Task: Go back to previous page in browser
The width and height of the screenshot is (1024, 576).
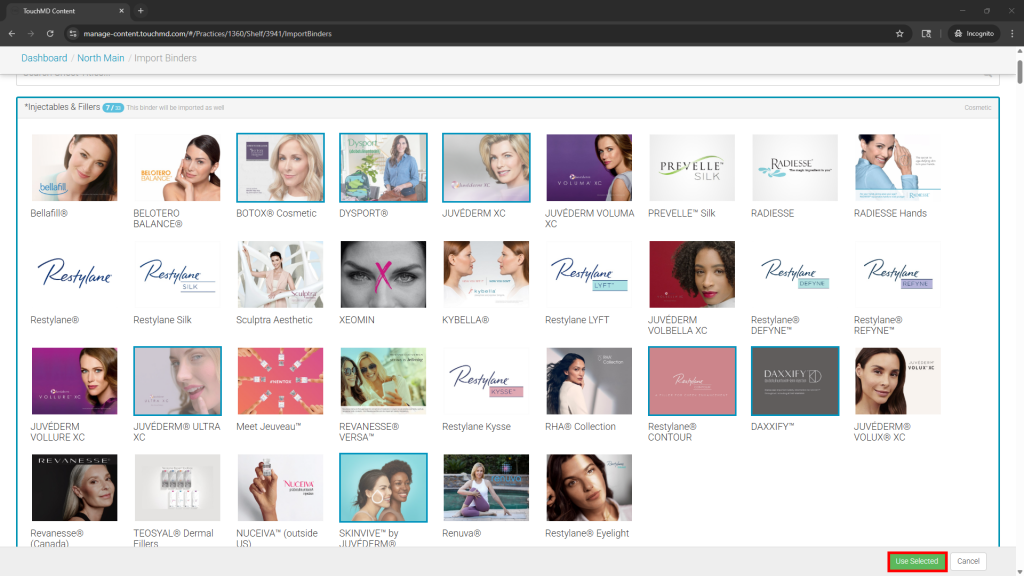Action: [12, 33]
